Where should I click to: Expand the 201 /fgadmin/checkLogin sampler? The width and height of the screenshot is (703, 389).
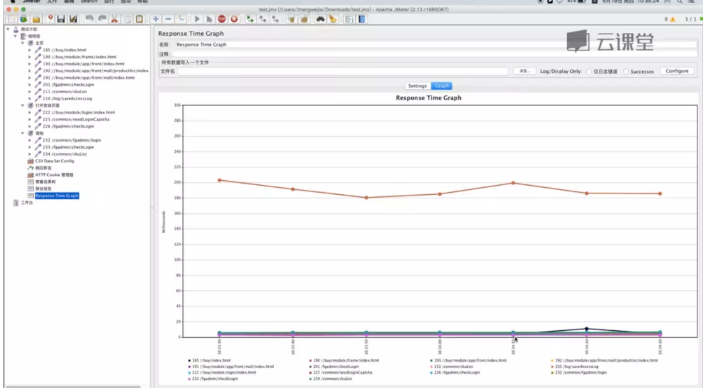(30, 84)
